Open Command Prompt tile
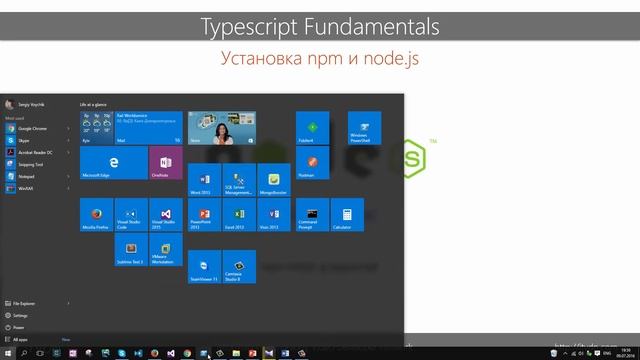 [x=312, y=215]
